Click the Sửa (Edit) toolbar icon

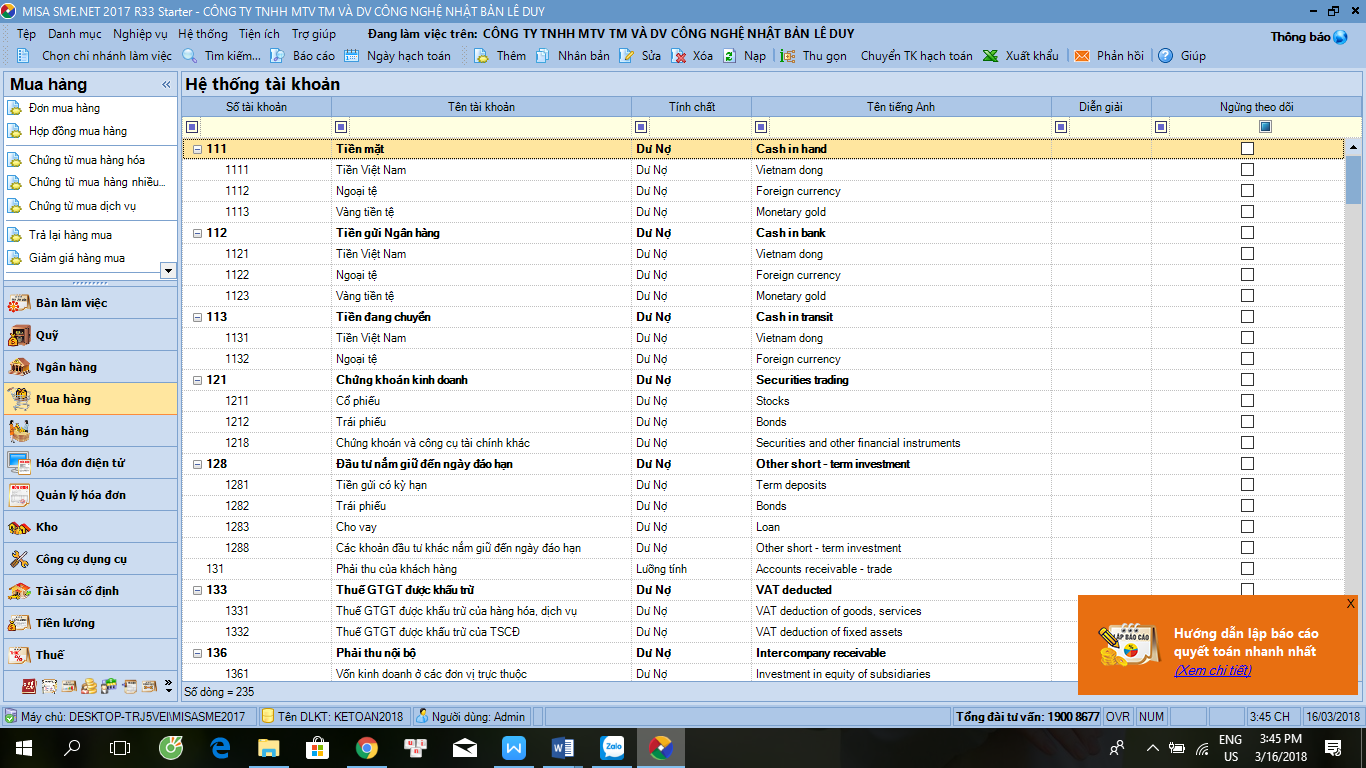(627, 56)
